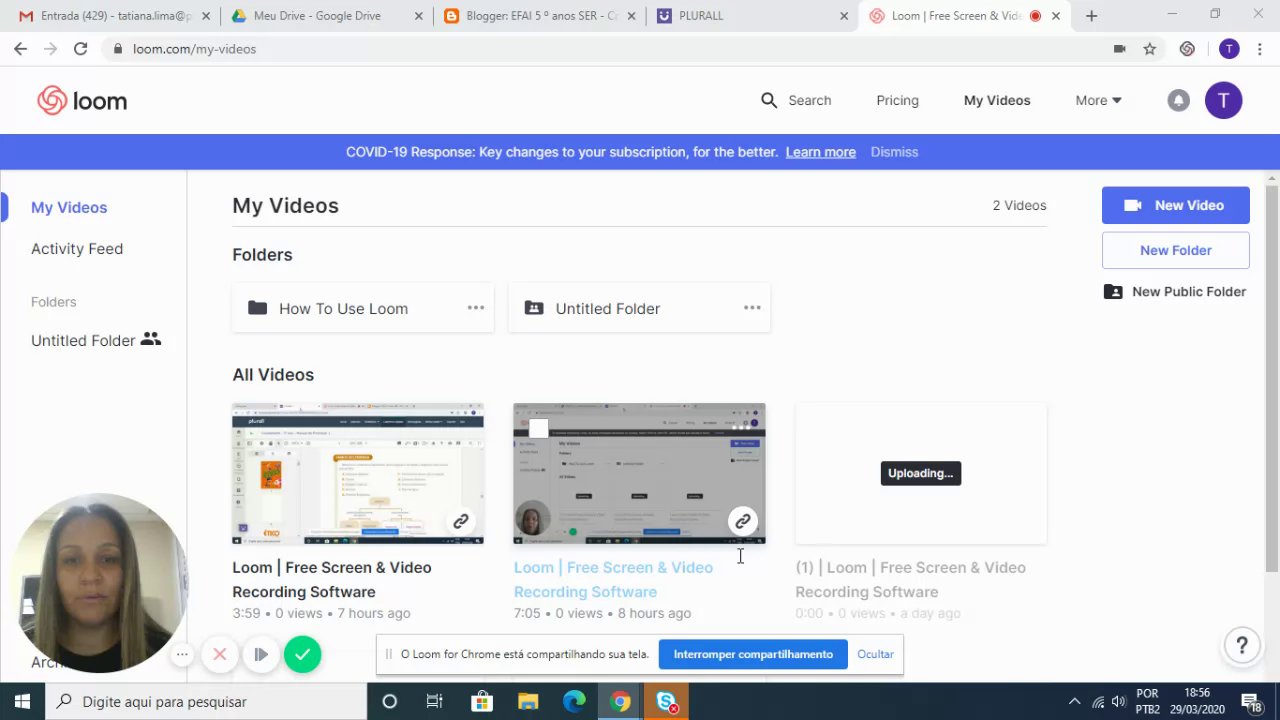Screen dimensions: 1280x720
Task: Open Cortana circle on taskbar
Action: (x=389, y=701)
